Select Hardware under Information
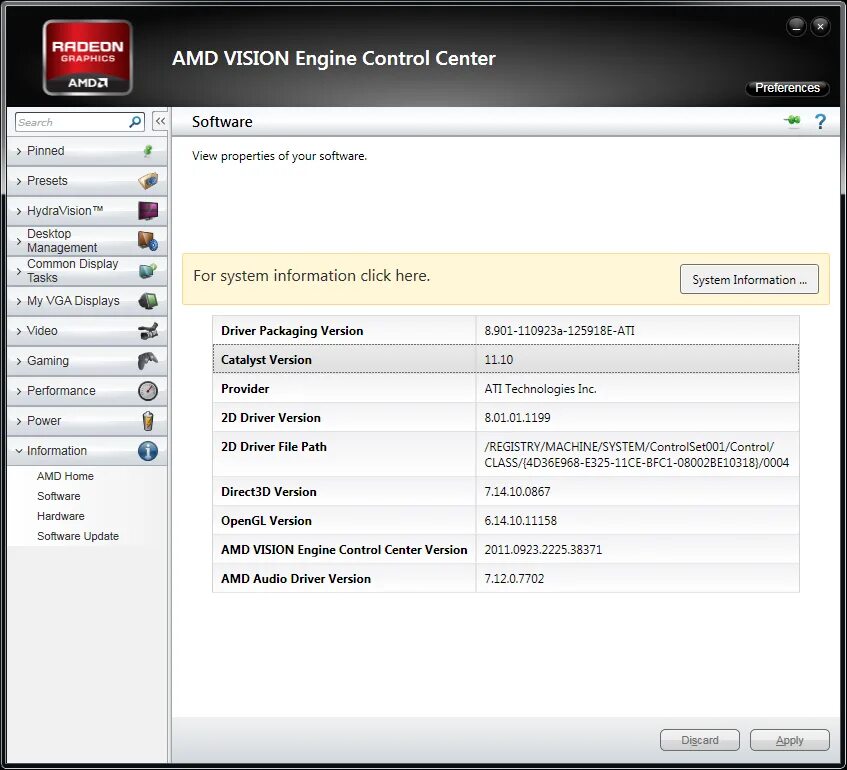This screenshot has width=847, height=770. [60, 516]
